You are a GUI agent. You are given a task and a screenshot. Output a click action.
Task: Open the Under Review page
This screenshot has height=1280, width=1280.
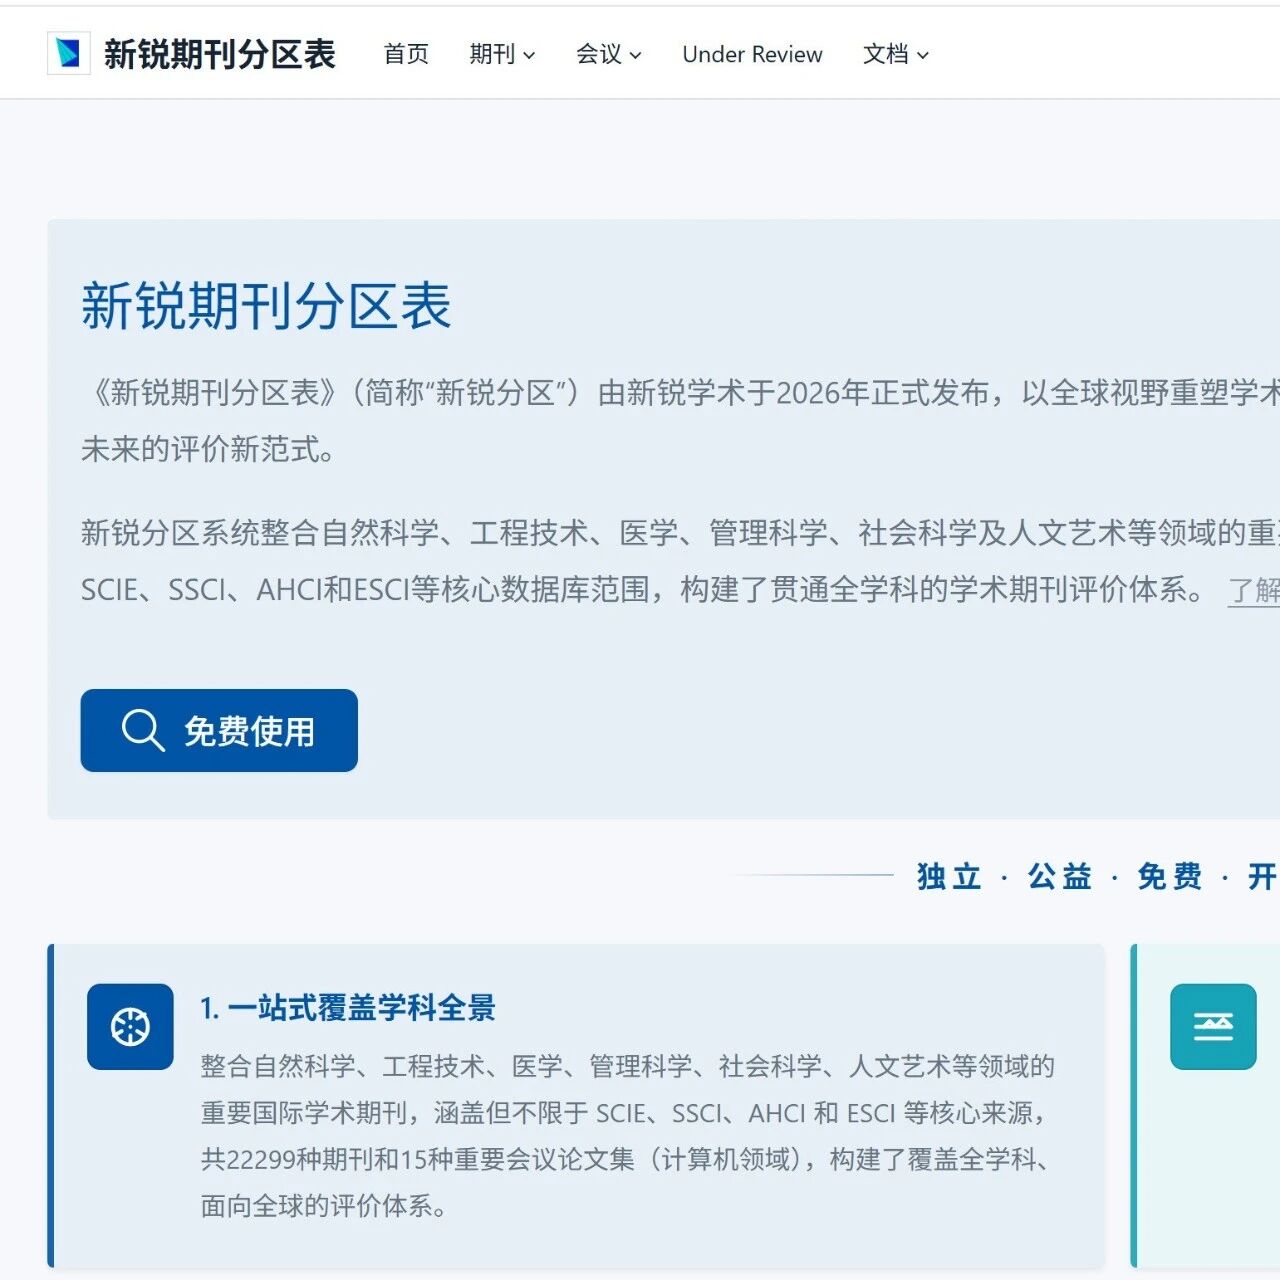tap(752, 54)
